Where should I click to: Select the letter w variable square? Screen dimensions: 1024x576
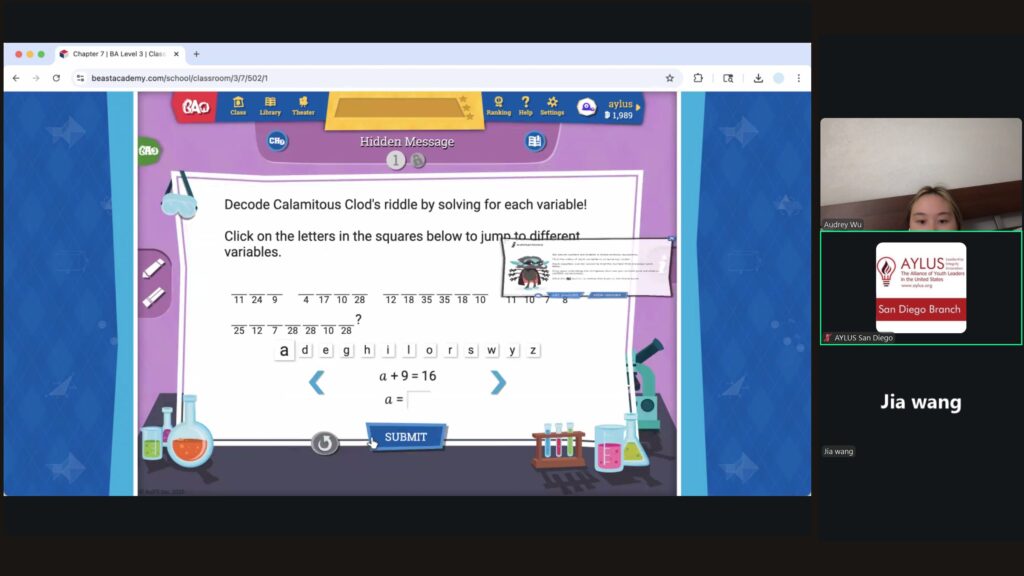[492, 350]
